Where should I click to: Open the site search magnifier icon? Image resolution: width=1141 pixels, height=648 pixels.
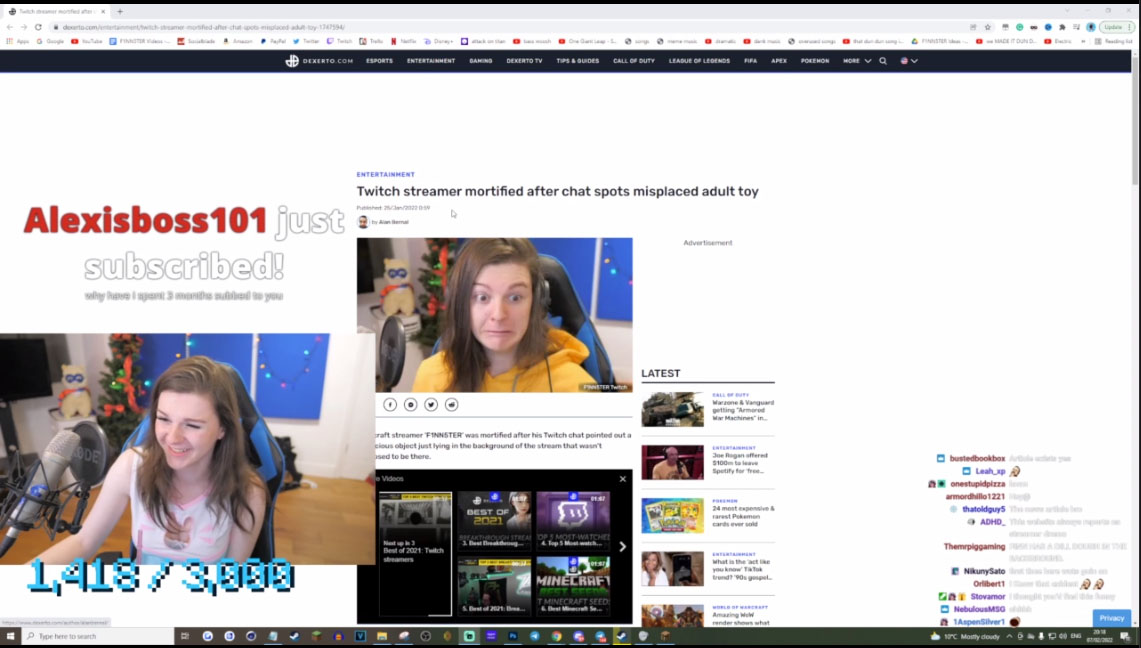pyautogui.click(x=883, y=61)
